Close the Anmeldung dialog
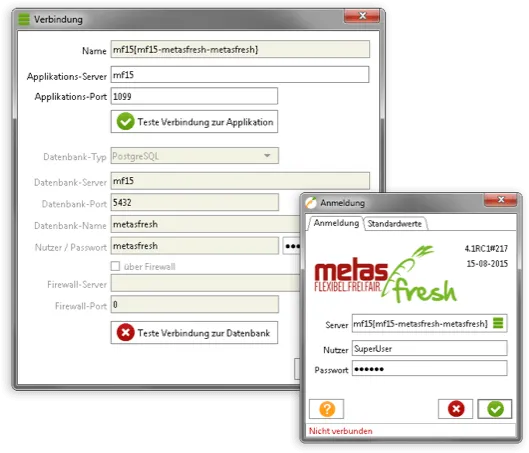Viewport: 529px width, 453px height. pyautogui.click(x=501, y=199)
